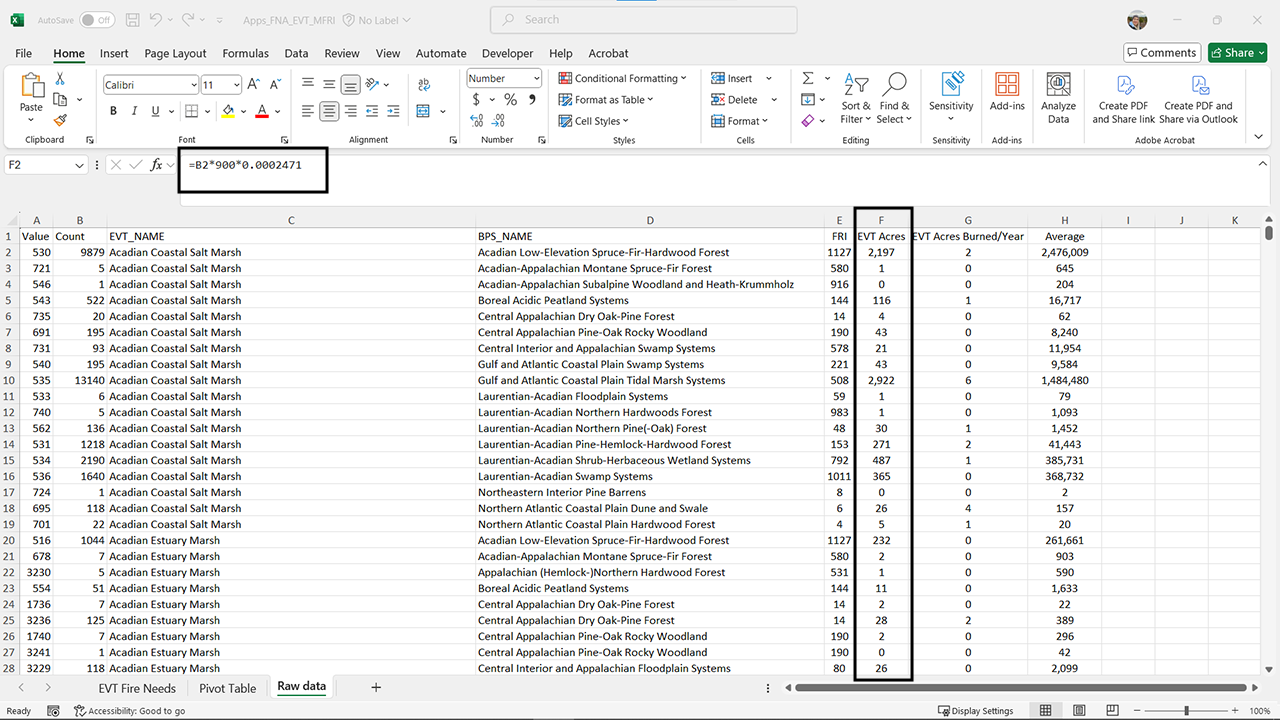This screenshot has width=1280, height=720.
Task: Expand the Conditional Formatting menu
Action: click(x=623, y=77)
